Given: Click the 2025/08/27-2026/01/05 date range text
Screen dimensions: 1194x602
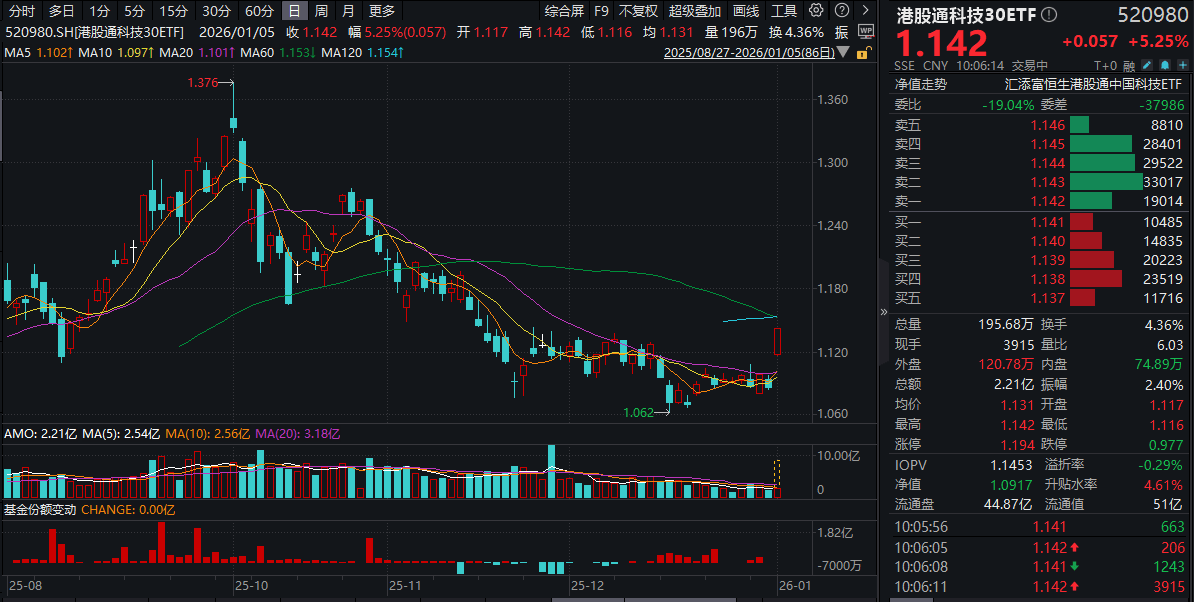Looking at the screenshot, I should 749,52.
